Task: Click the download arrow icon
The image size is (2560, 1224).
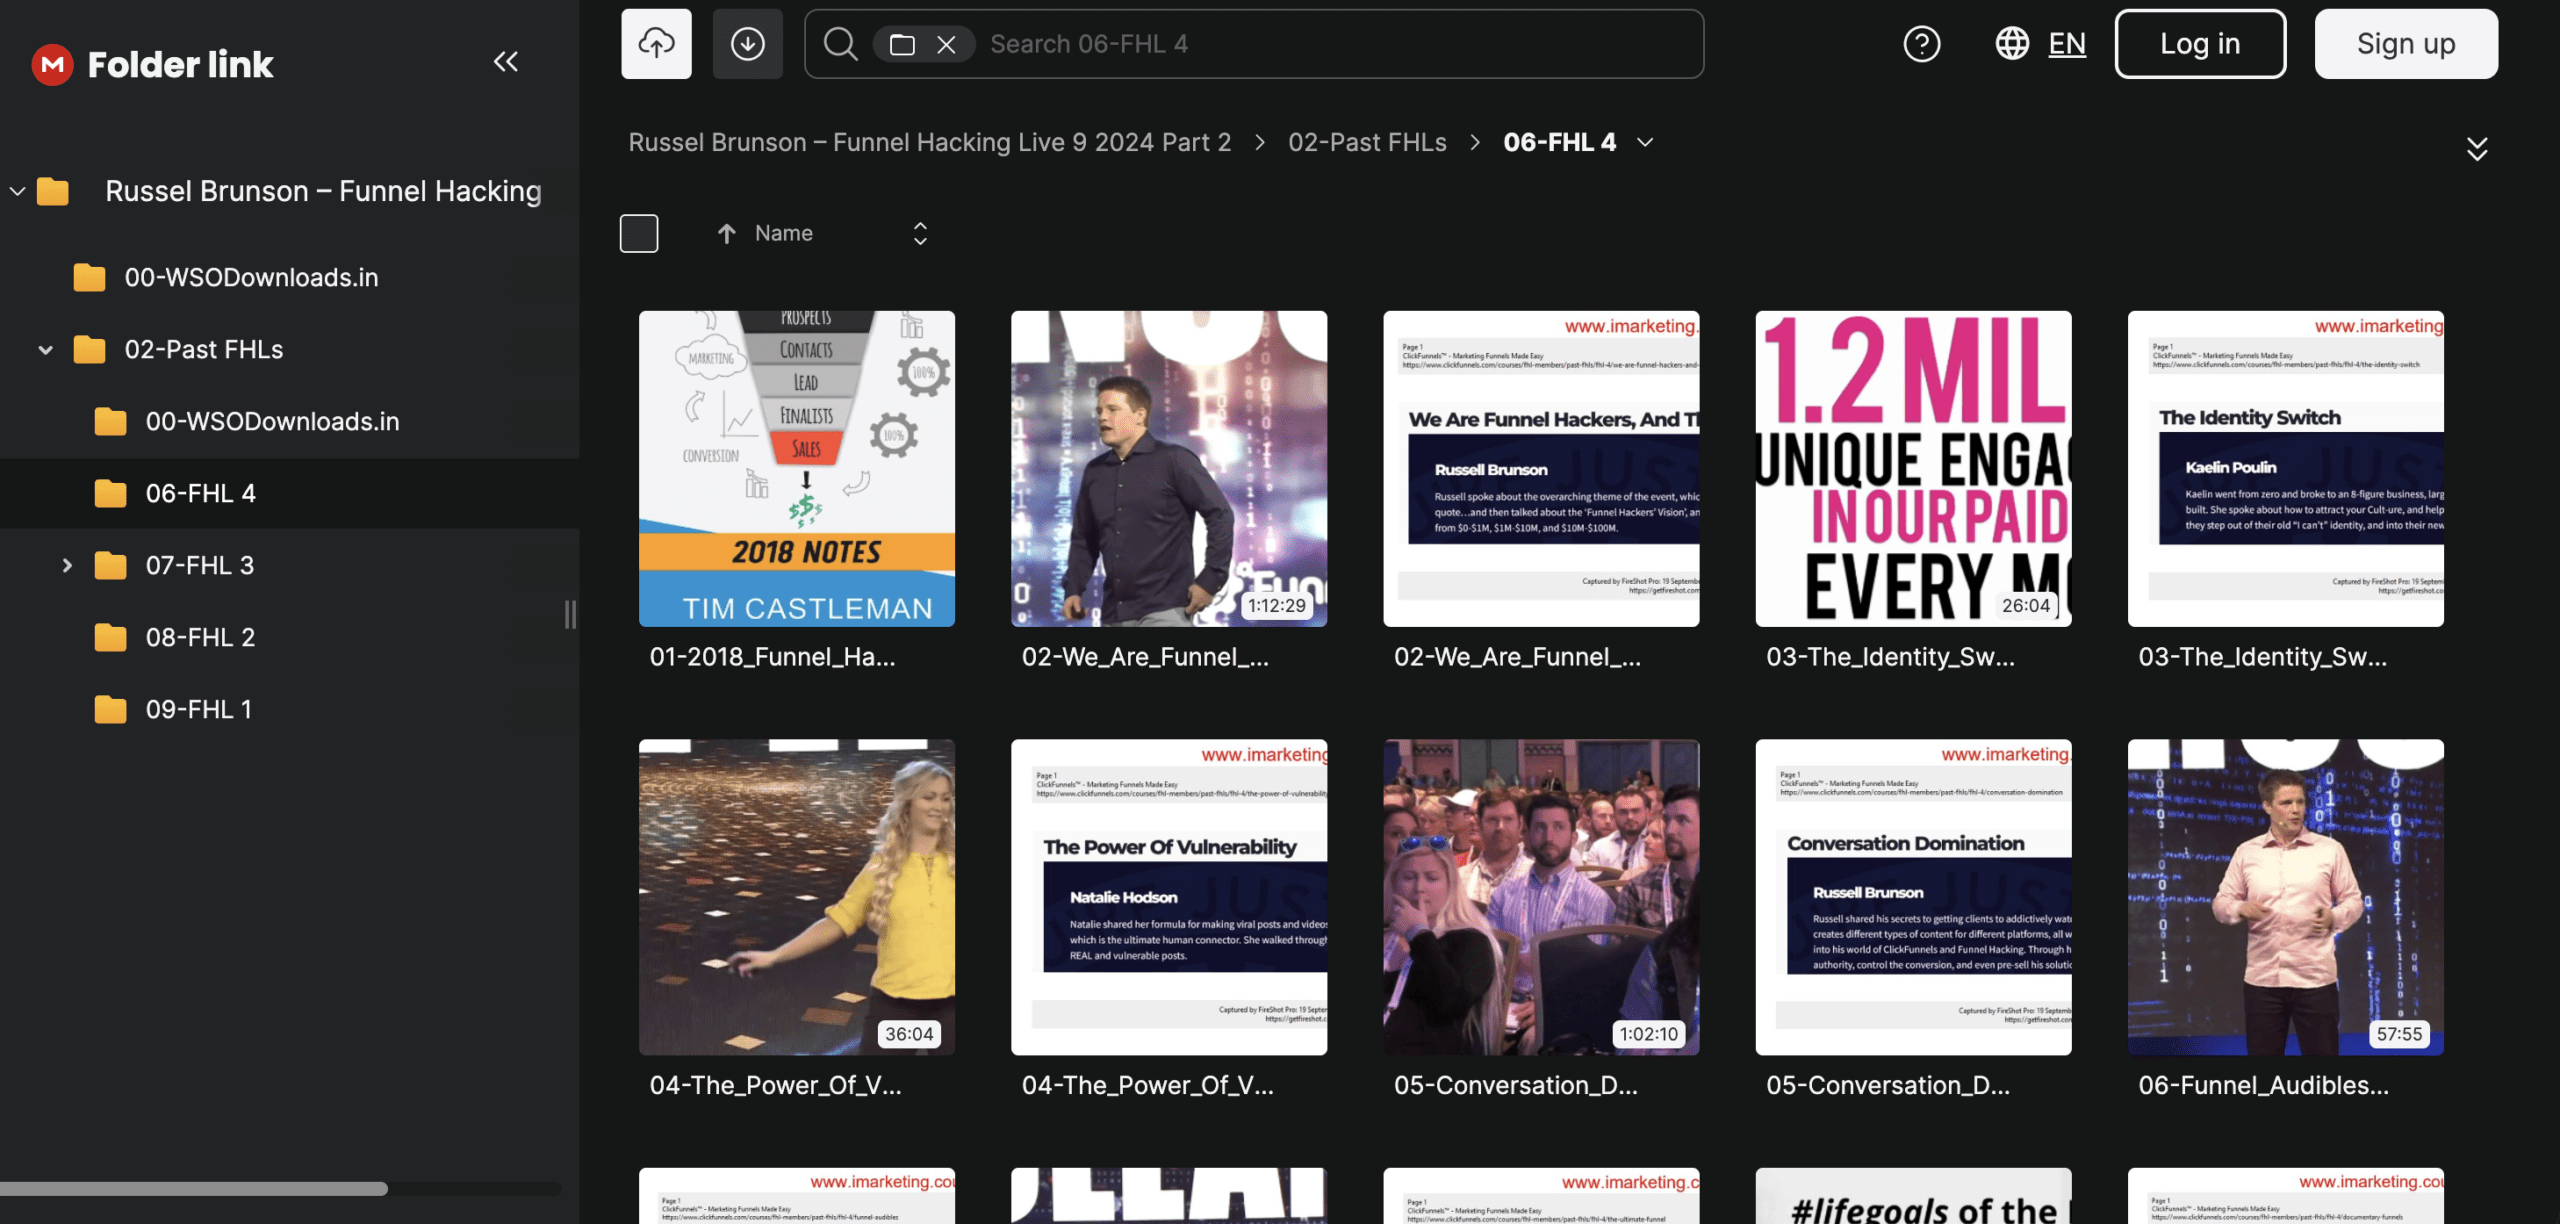Action: (747, 44)
